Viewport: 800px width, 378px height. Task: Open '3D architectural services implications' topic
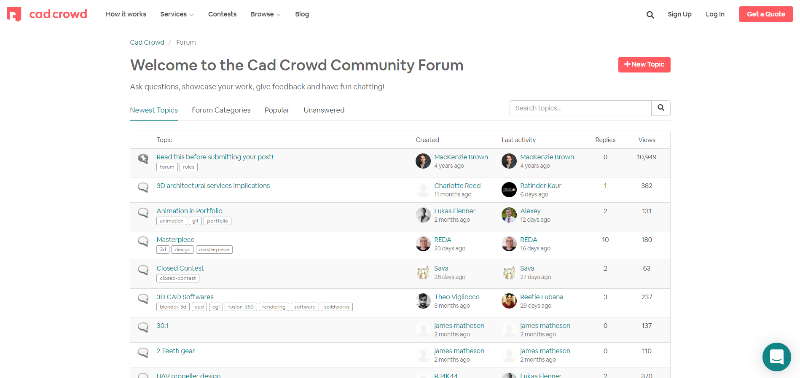click(213, 186)
